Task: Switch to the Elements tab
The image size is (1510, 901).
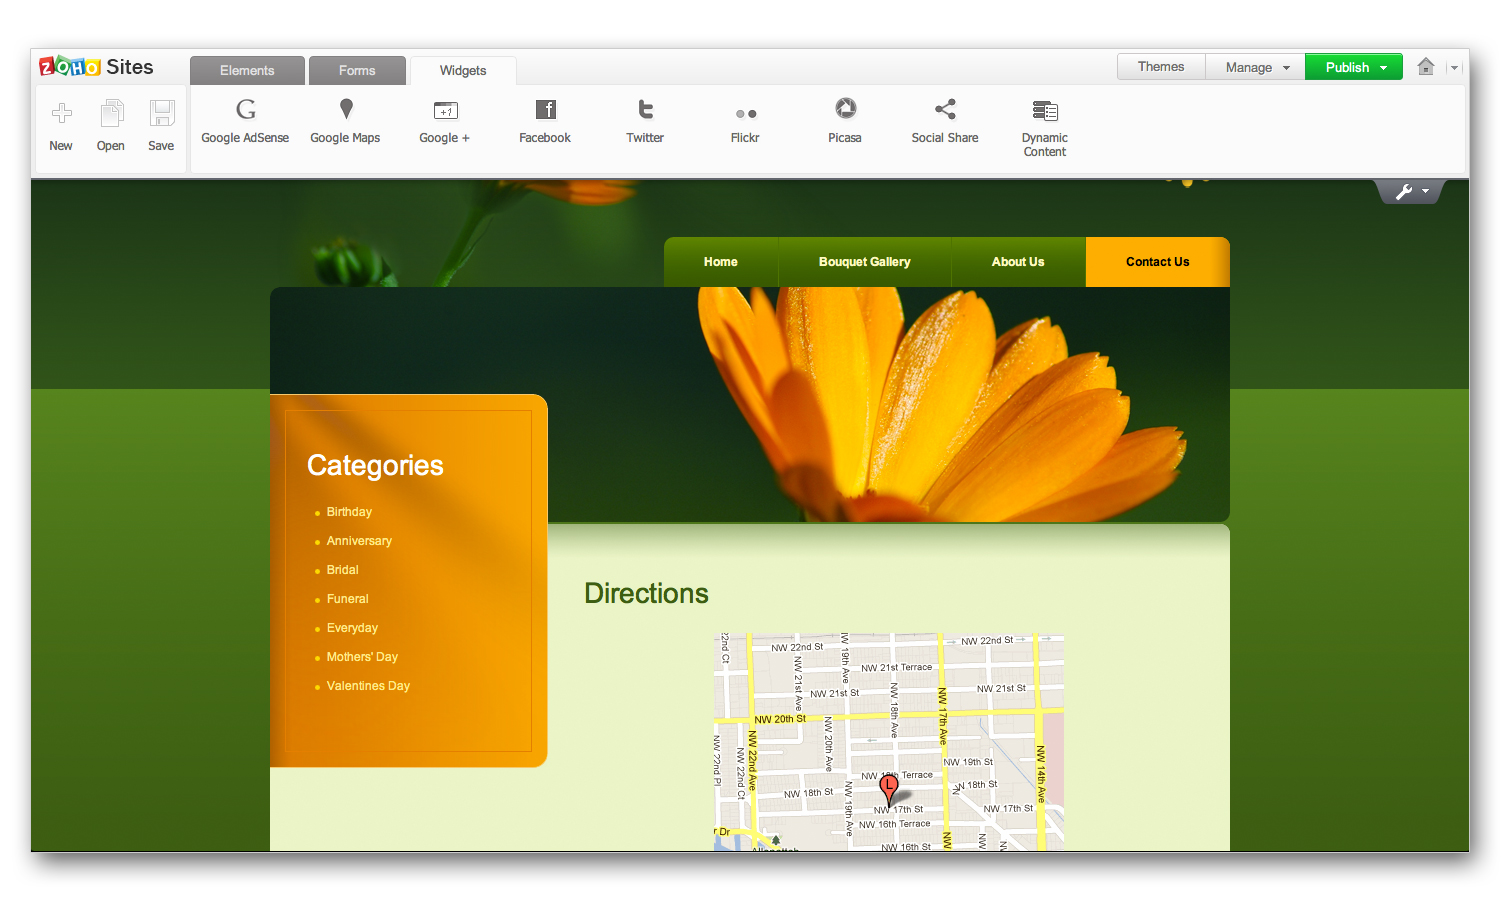Action: (247, 70)
